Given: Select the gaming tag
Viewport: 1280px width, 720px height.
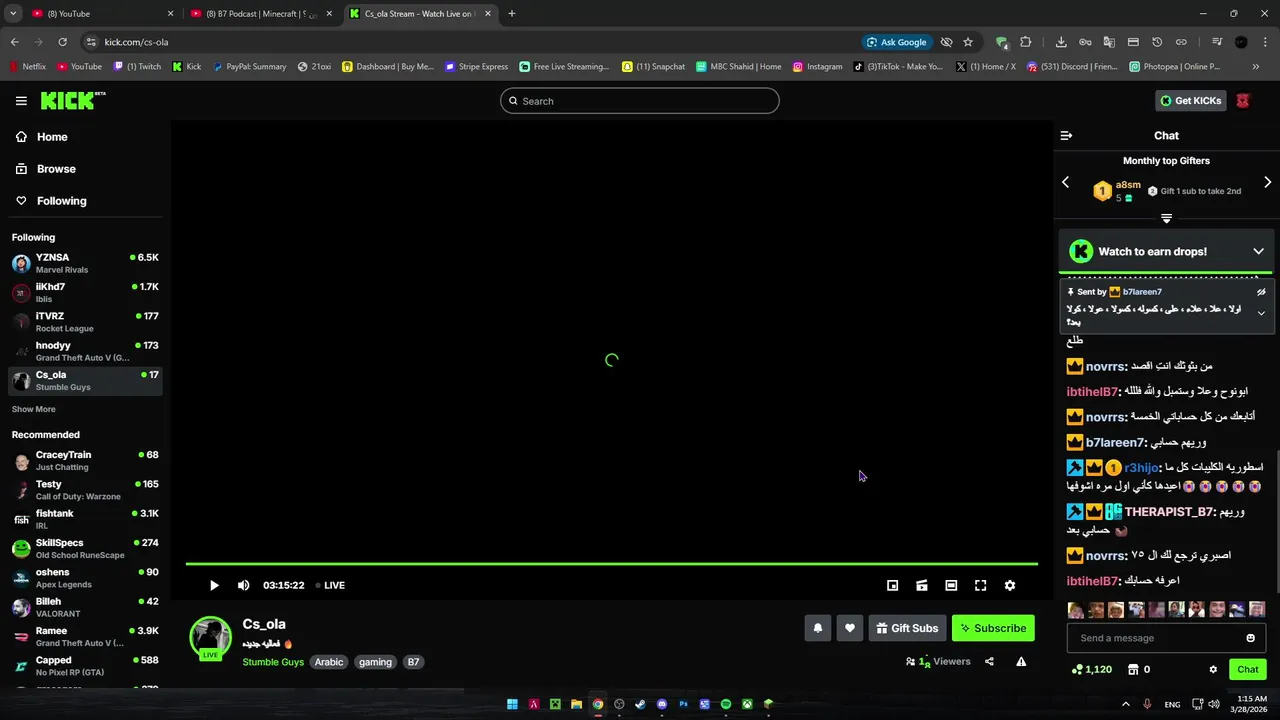Looking at the screenshot, I should coord(375,662).
